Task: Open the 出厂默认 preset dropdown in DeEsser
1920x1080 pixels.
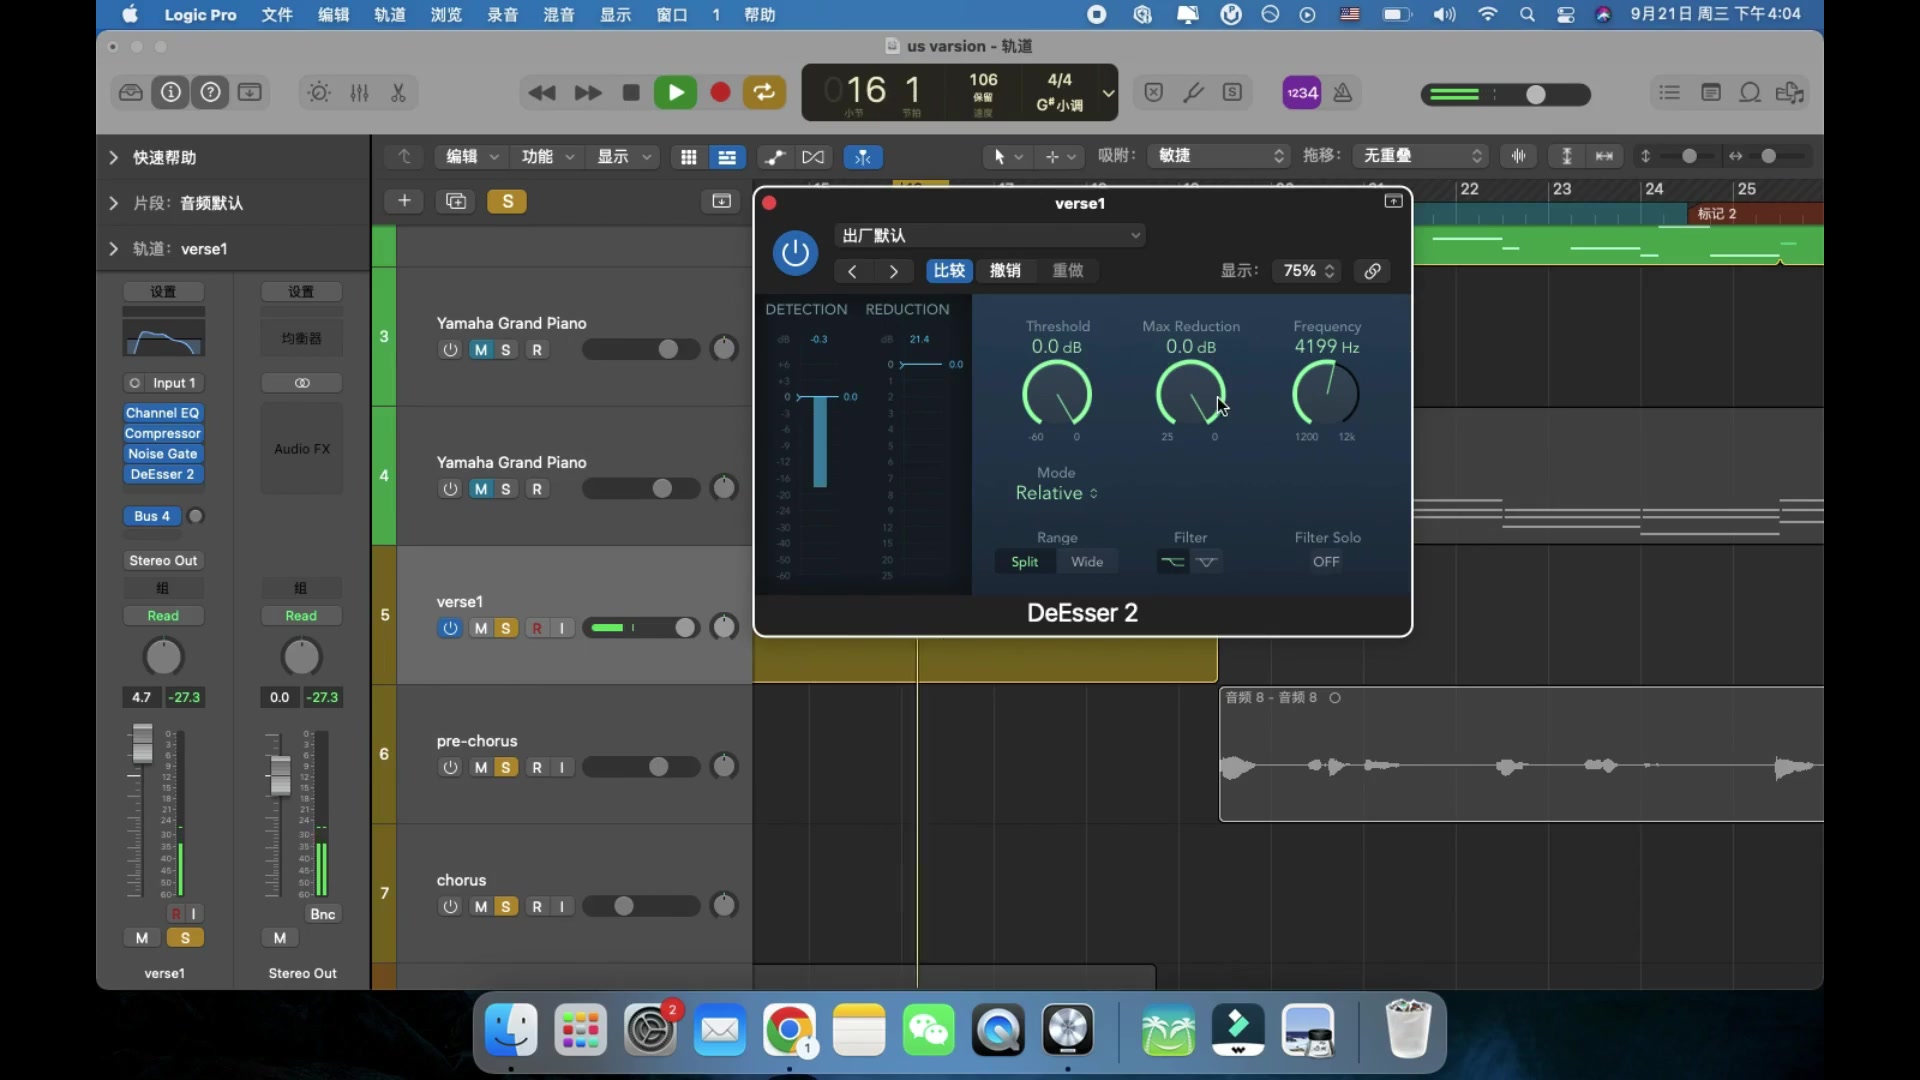Action: tap(990, 235)
